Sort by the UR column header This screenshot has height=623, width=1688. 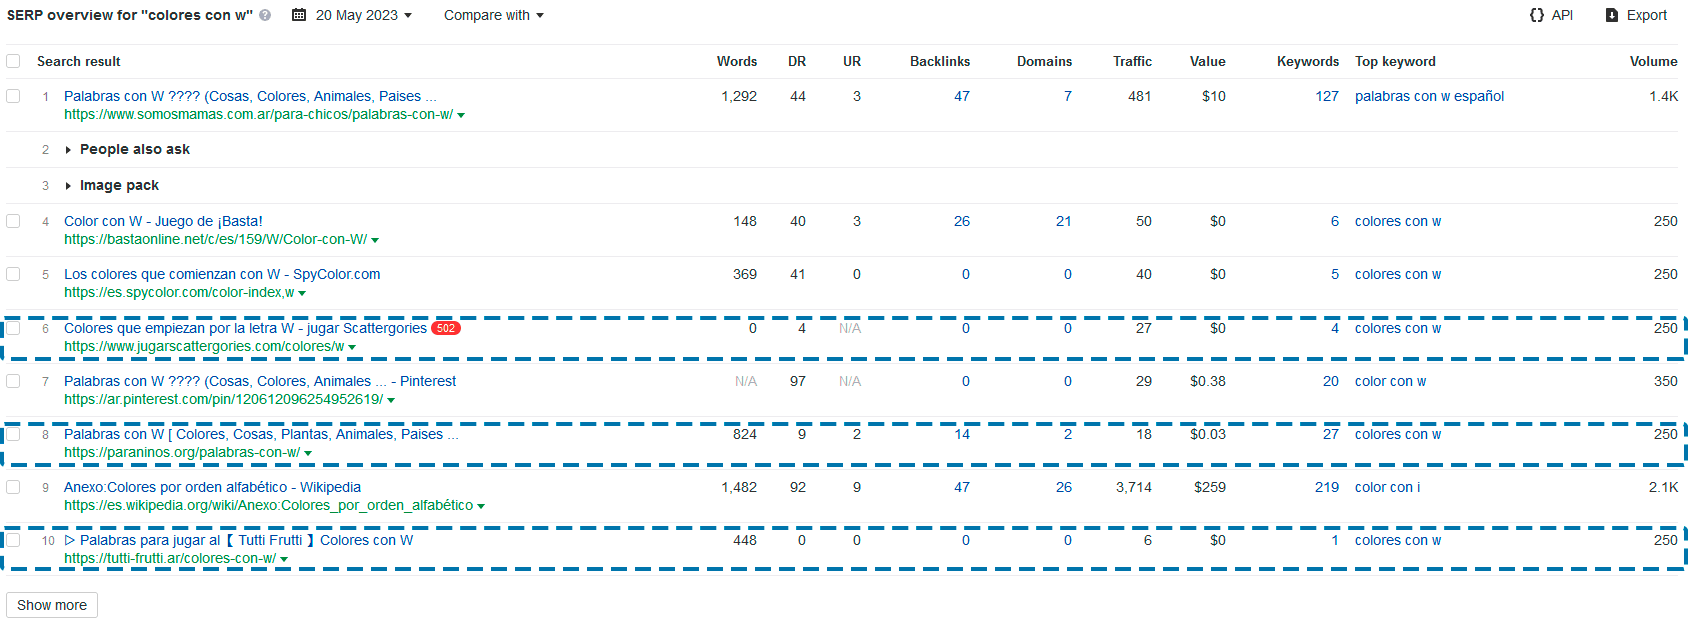[x=852, y=61]
